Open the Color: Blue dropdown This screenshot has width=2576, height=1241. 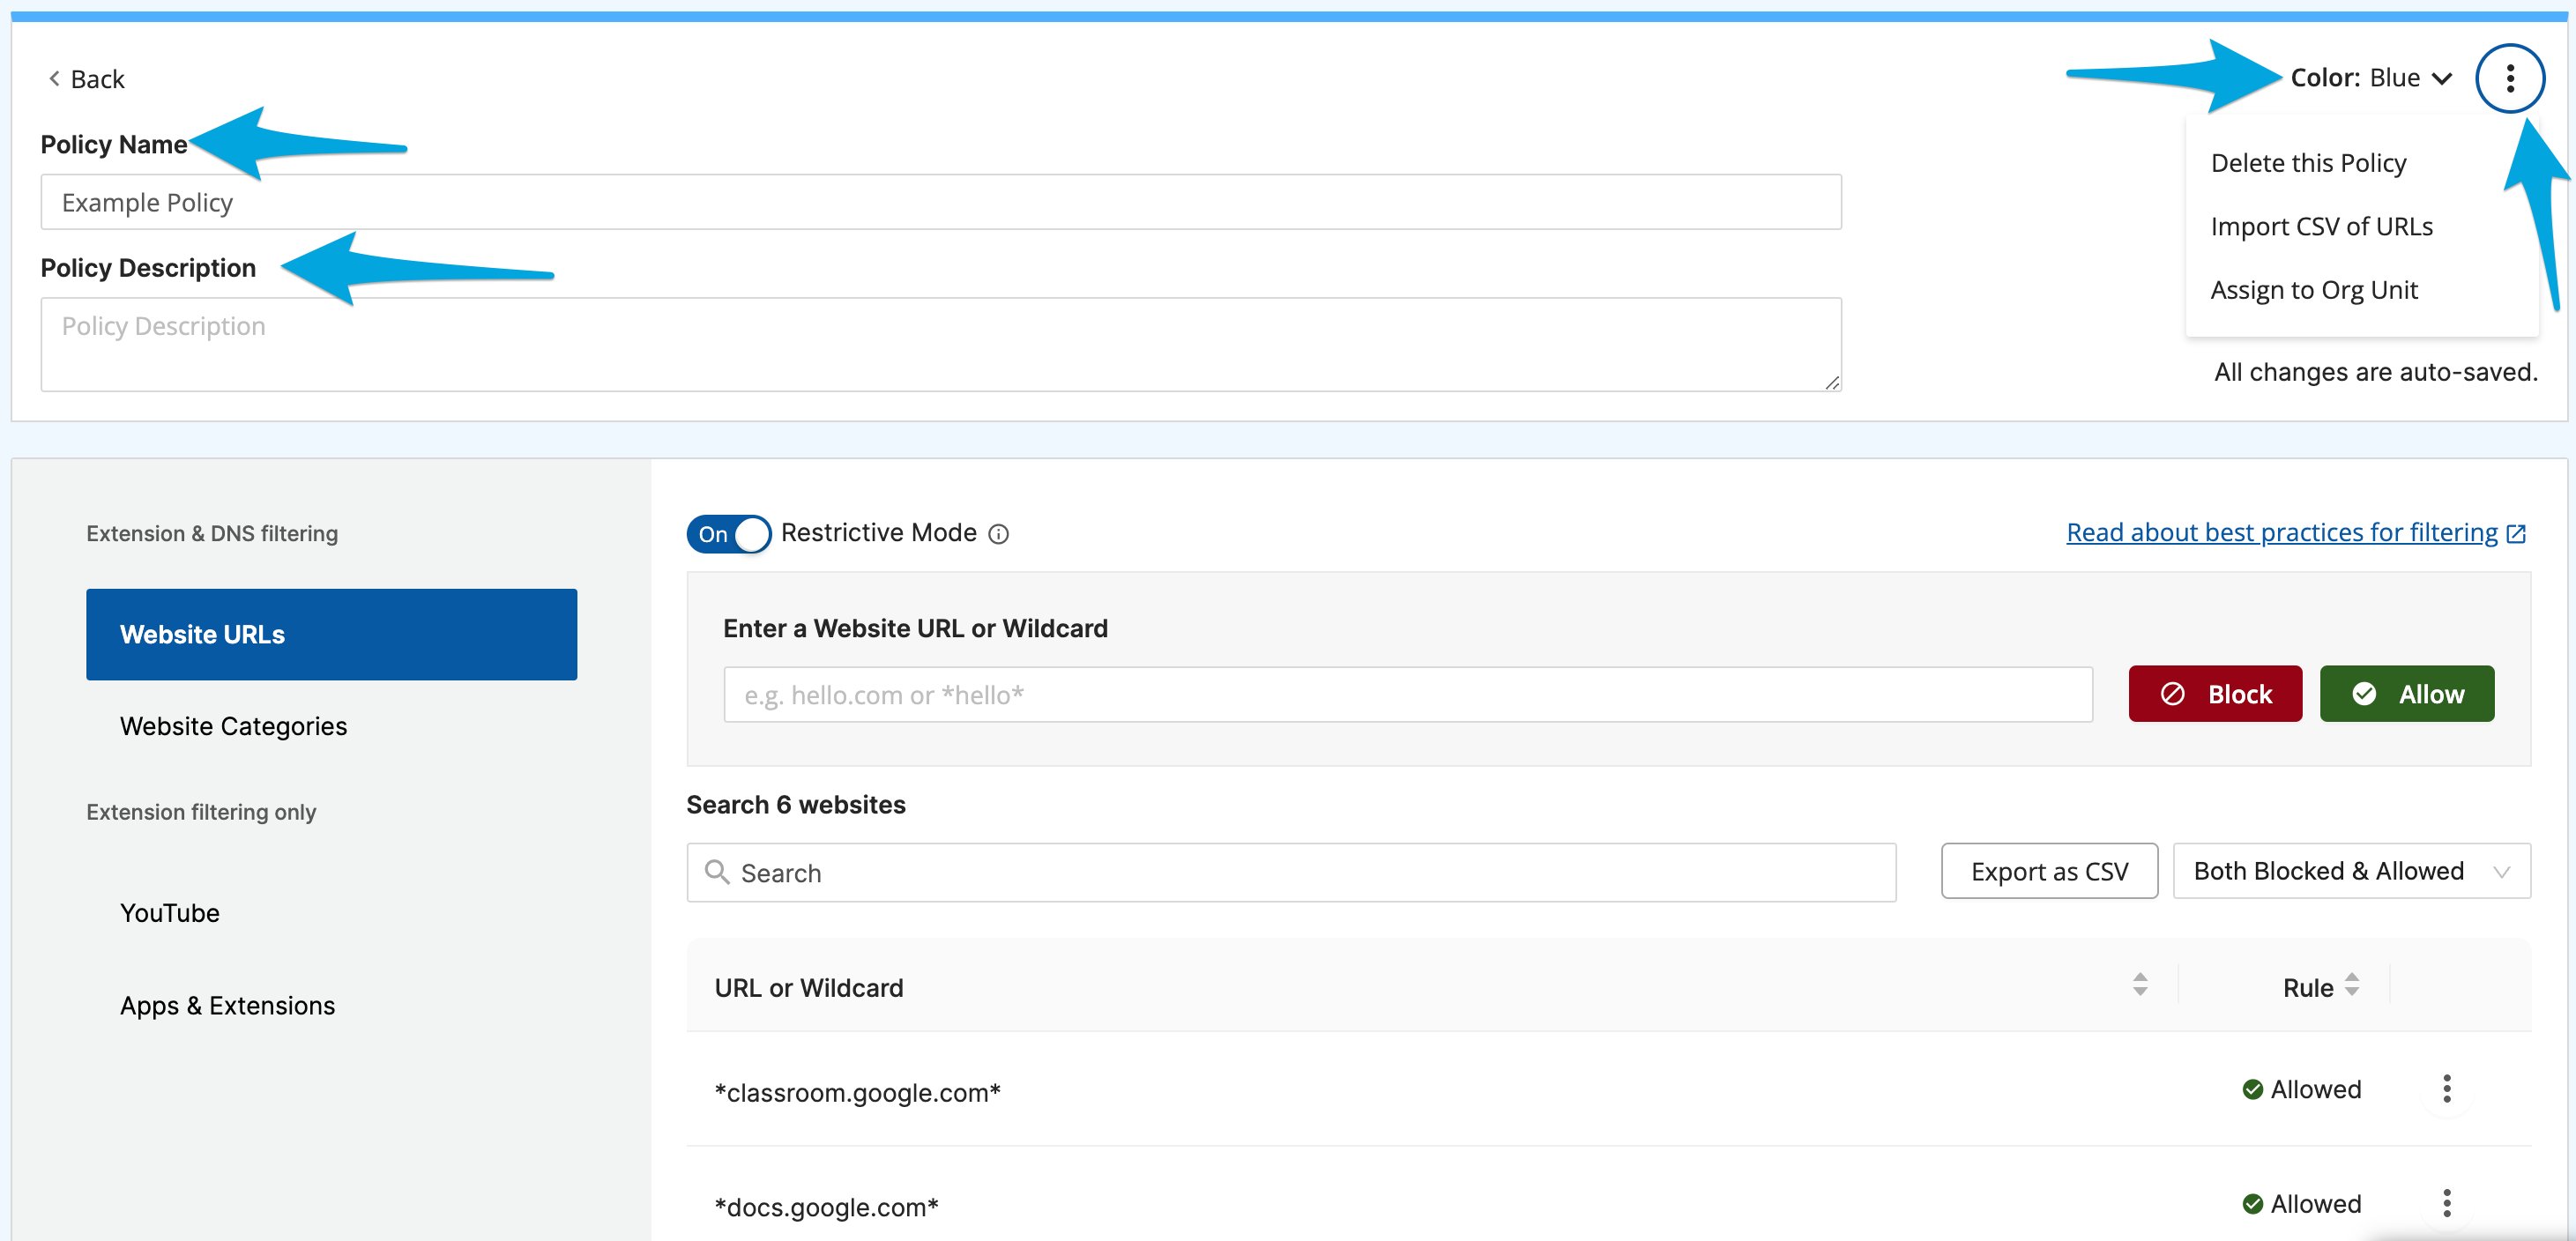click(x=2371, y=78)
